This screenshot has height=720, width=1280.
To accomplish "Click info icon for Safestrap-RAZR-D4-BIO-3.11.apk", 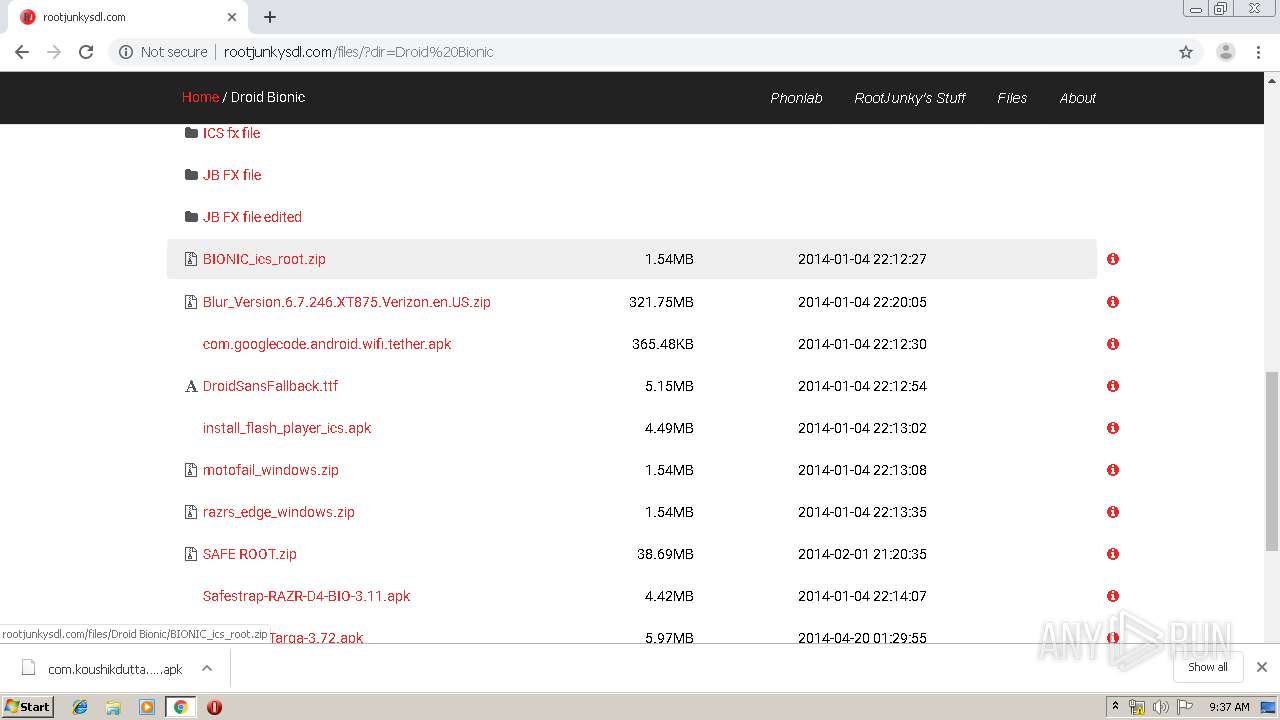I will tap(1113, 596).
